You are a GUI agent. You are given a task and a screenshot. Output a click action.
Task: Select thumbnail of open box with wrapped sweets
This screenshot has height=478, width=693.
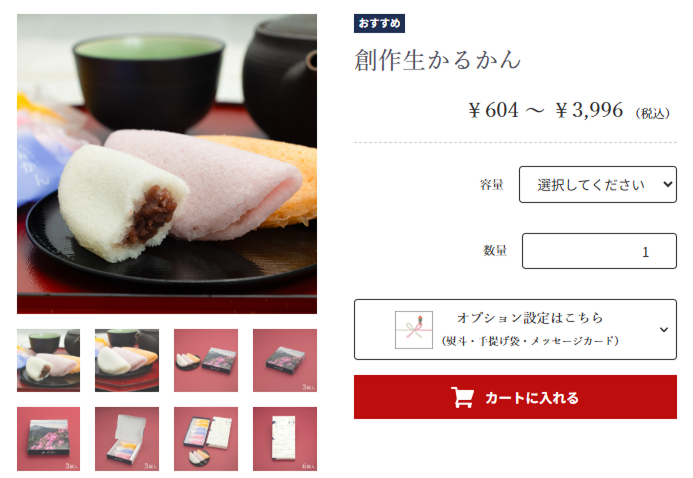[x=206, y=439]
